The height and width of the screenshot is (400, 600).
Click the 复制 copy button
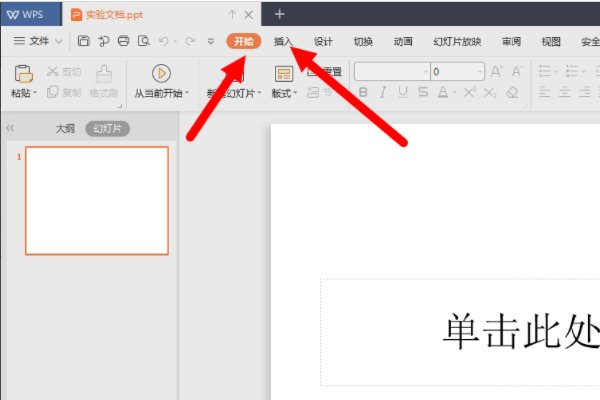pos(64,92)
